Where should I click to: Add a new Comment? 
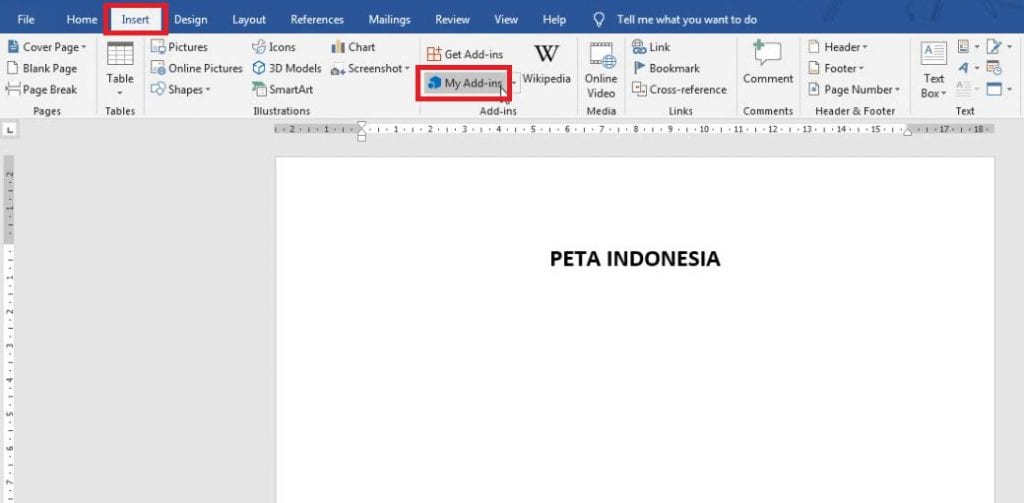pos(768,64)
